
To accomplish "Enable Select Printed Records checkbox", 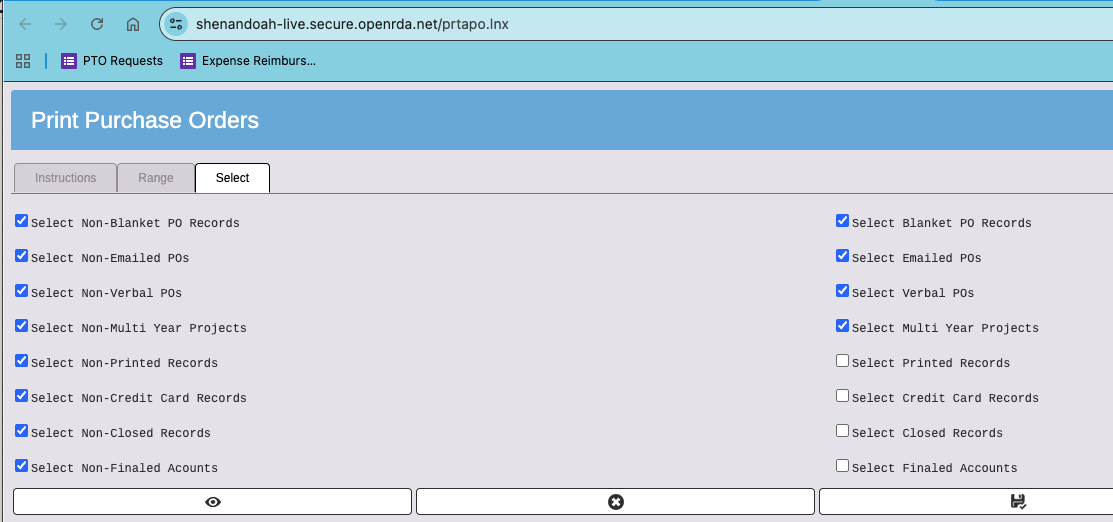I will click(843, 361).
